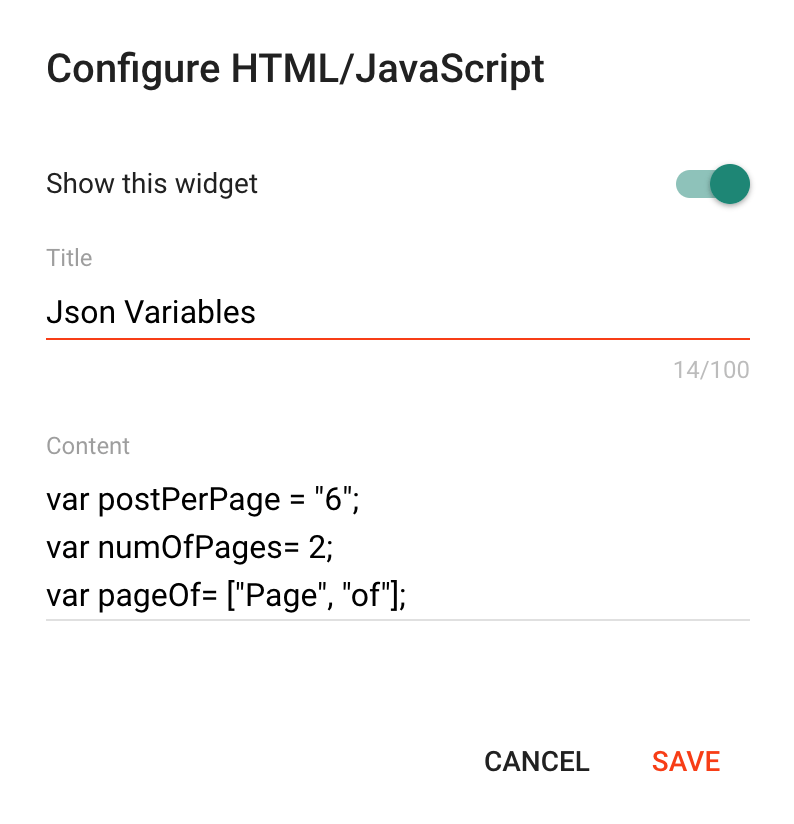794x824 pixels.
Task: Click the Configure HTML/JavaScript heading
Action: click(x=295, y=69)
